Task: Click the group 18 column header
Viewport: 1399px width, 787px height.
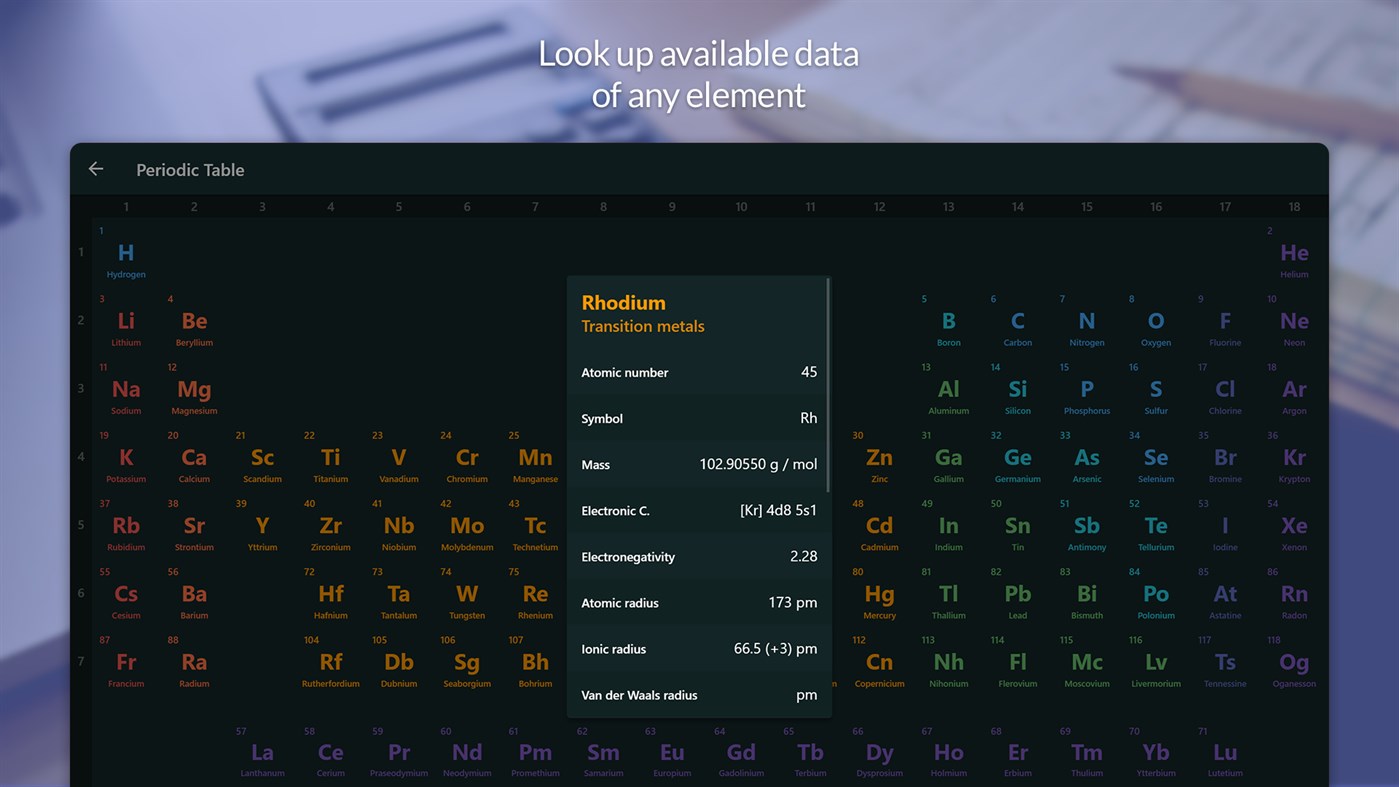Action: click(1293, 206)
